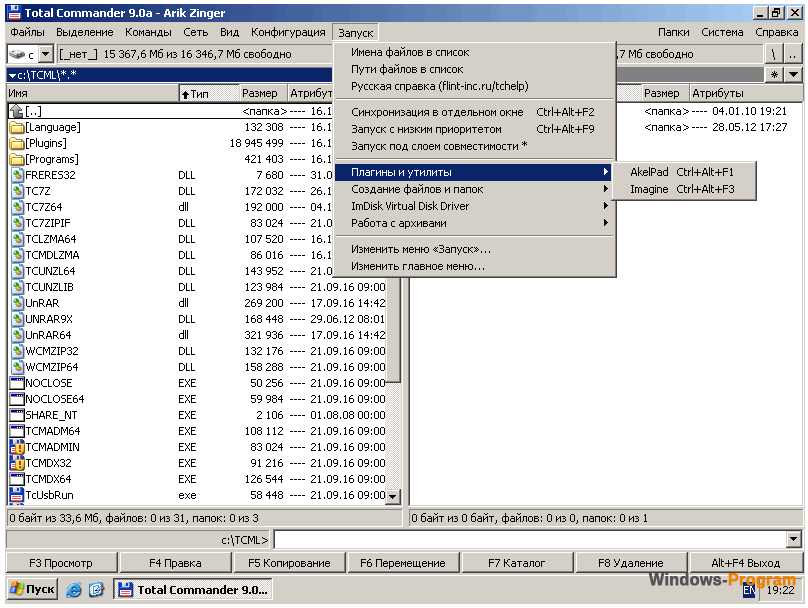Click the right panel parent directory button
The width and height of the screenshot is (808, 608).
click(793, 54)
